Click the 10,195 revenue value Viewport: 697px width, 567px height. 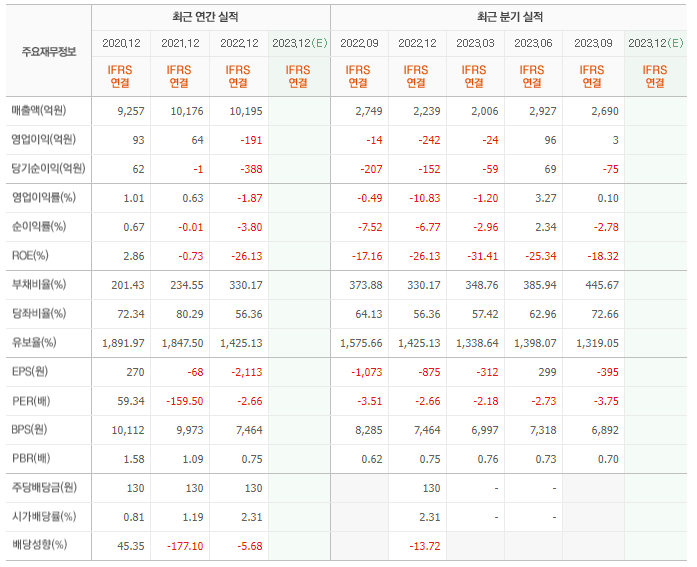[x=246, y=111]
